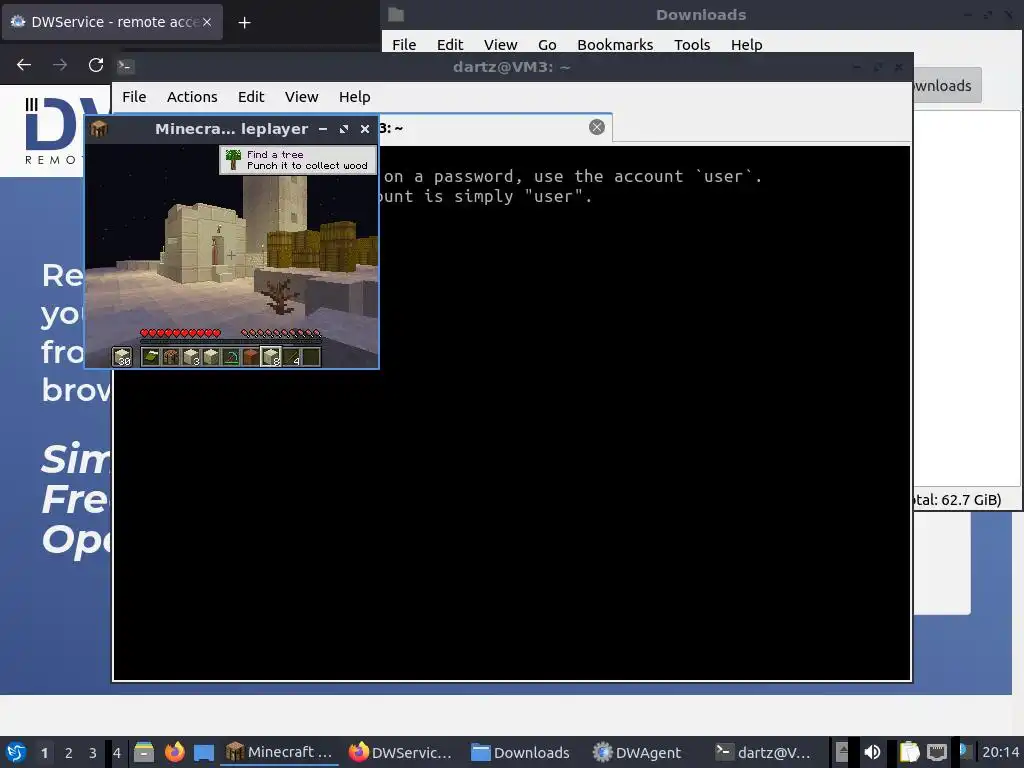The width and height of the screenshot is (1024, 768).
Task: Switch to Minecraft taskbar entry
Action: (280, 752)
